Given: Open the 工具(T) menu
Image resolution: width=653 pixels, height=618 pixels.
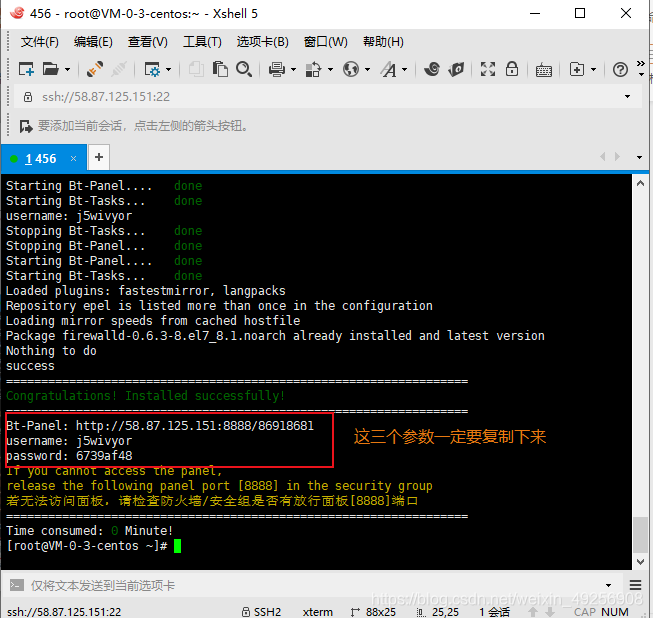Looking at the screenshot, I should pos(202,42).
